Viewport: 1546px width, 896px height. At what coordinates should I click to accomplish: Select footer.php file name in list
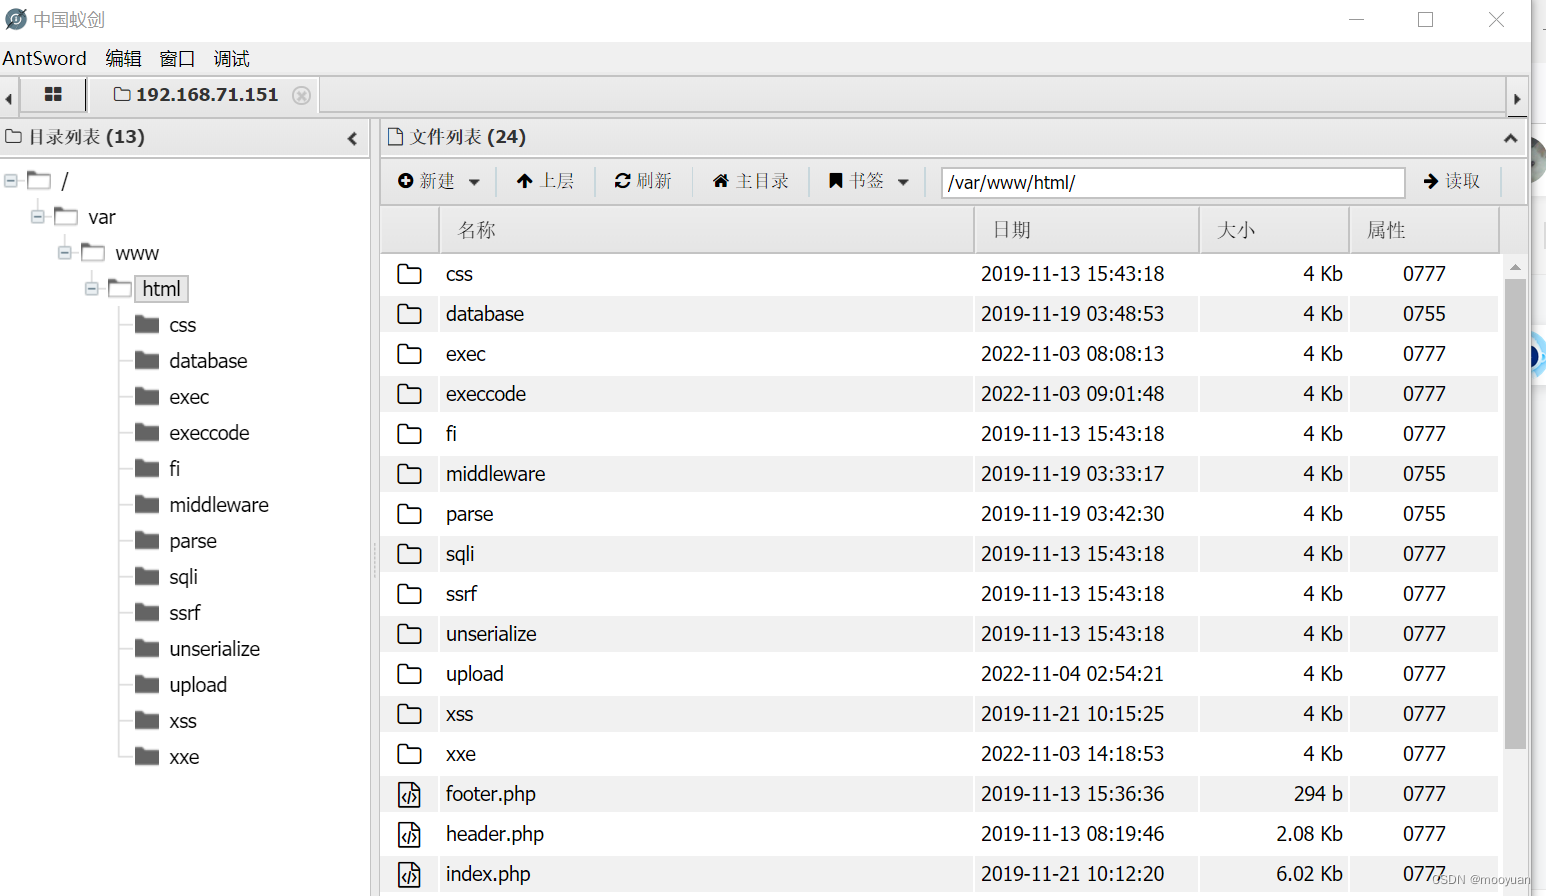point(491,794)
